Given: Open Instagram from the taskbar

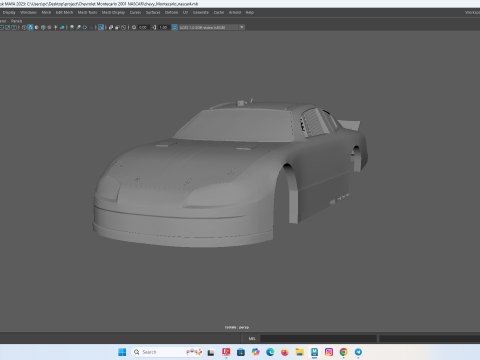Looking at the screenshot, I should [329, 352].
